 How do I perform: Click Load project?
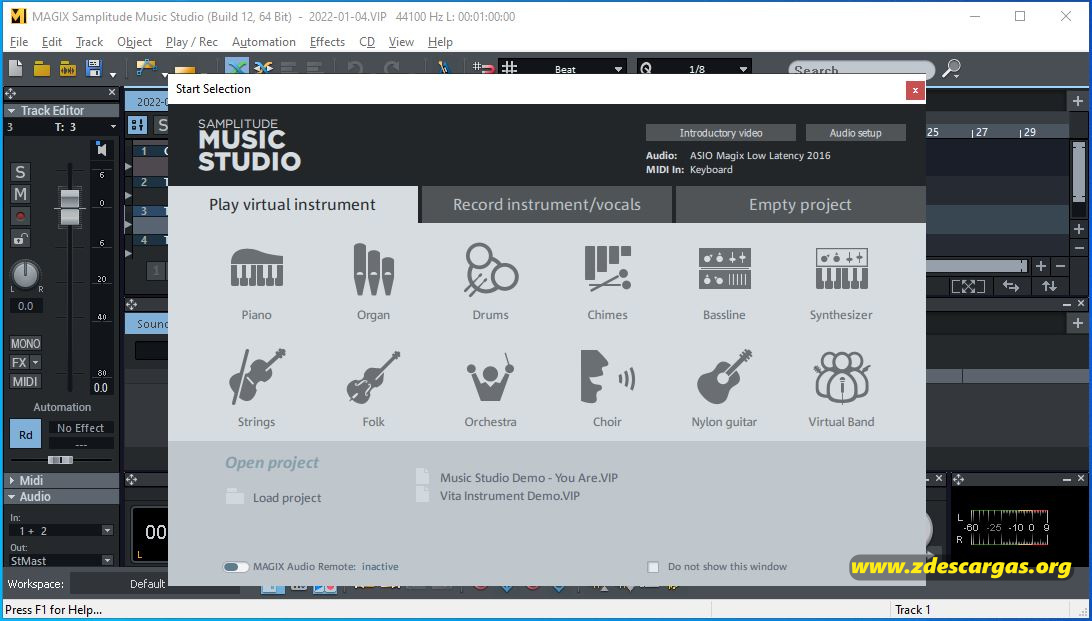coord(274,498)
